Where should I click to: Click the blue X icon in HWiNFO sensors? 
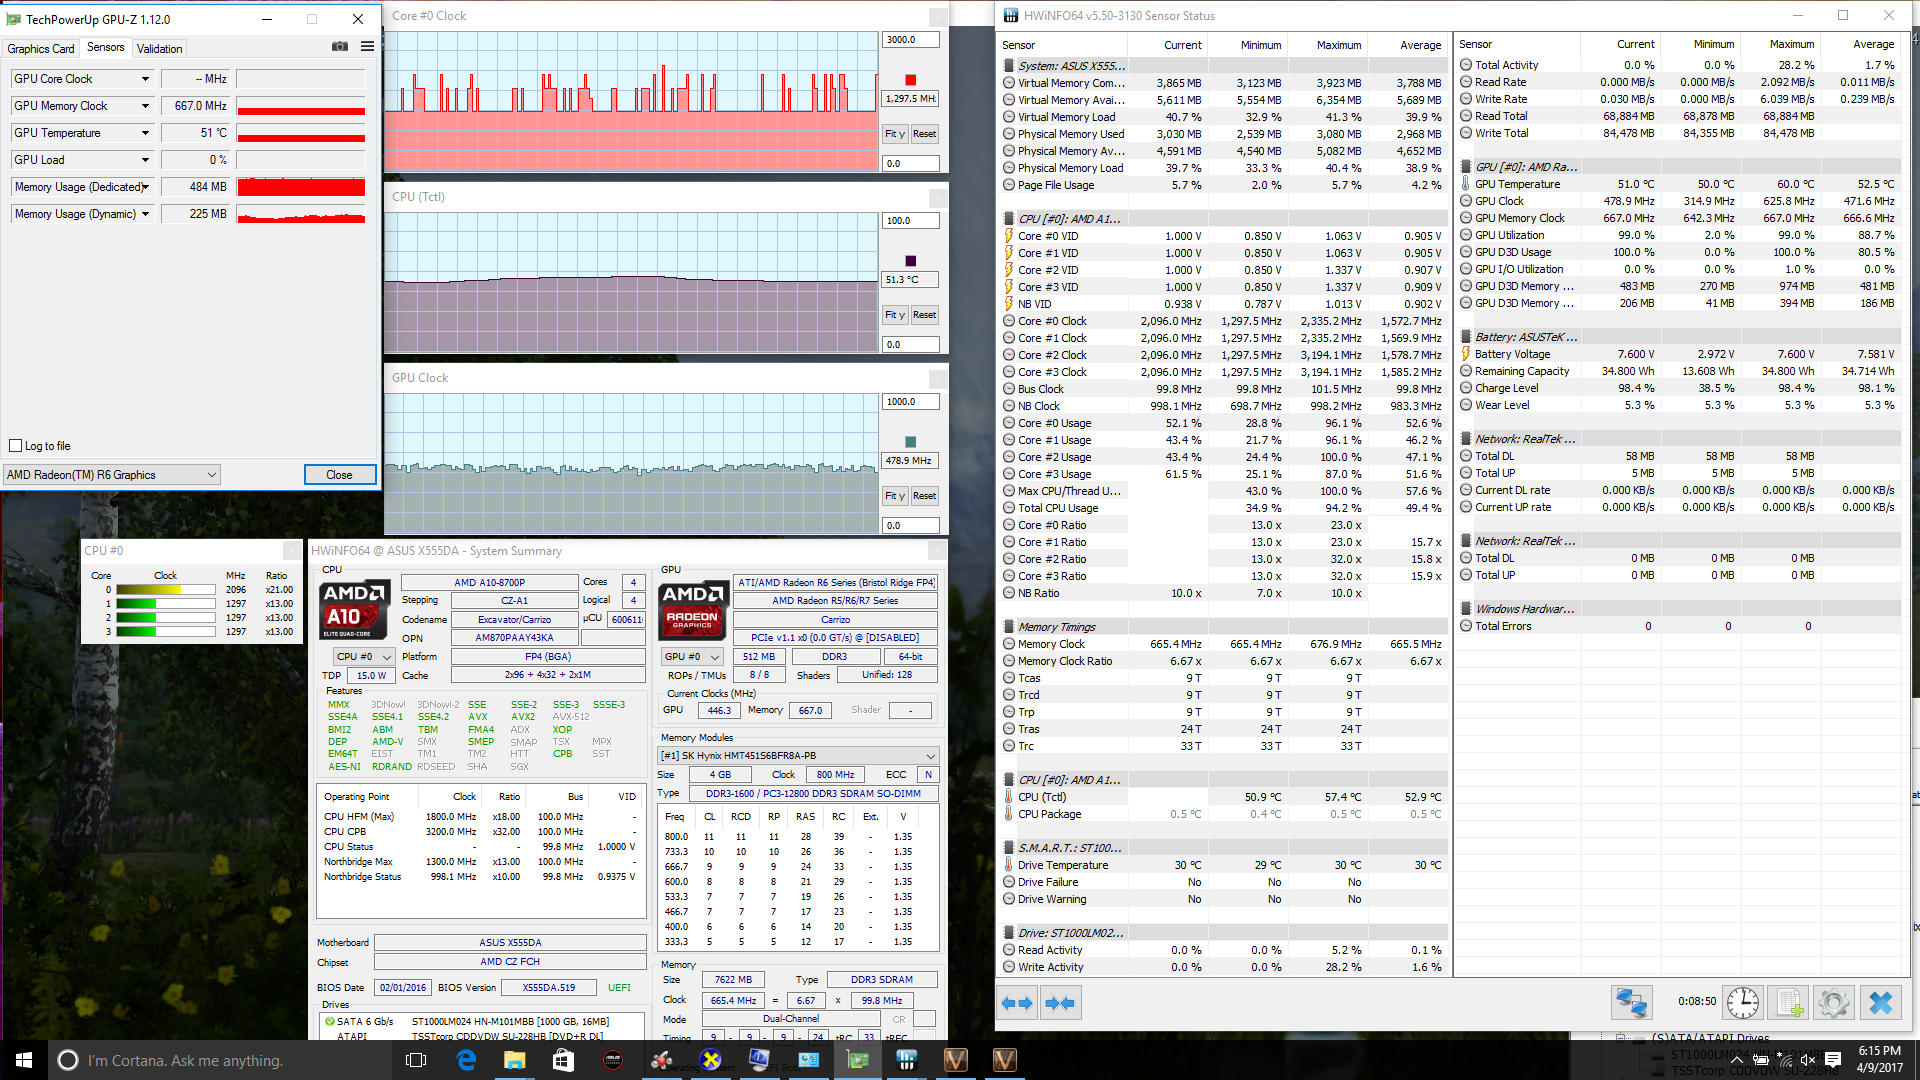pos(1881,1002)
